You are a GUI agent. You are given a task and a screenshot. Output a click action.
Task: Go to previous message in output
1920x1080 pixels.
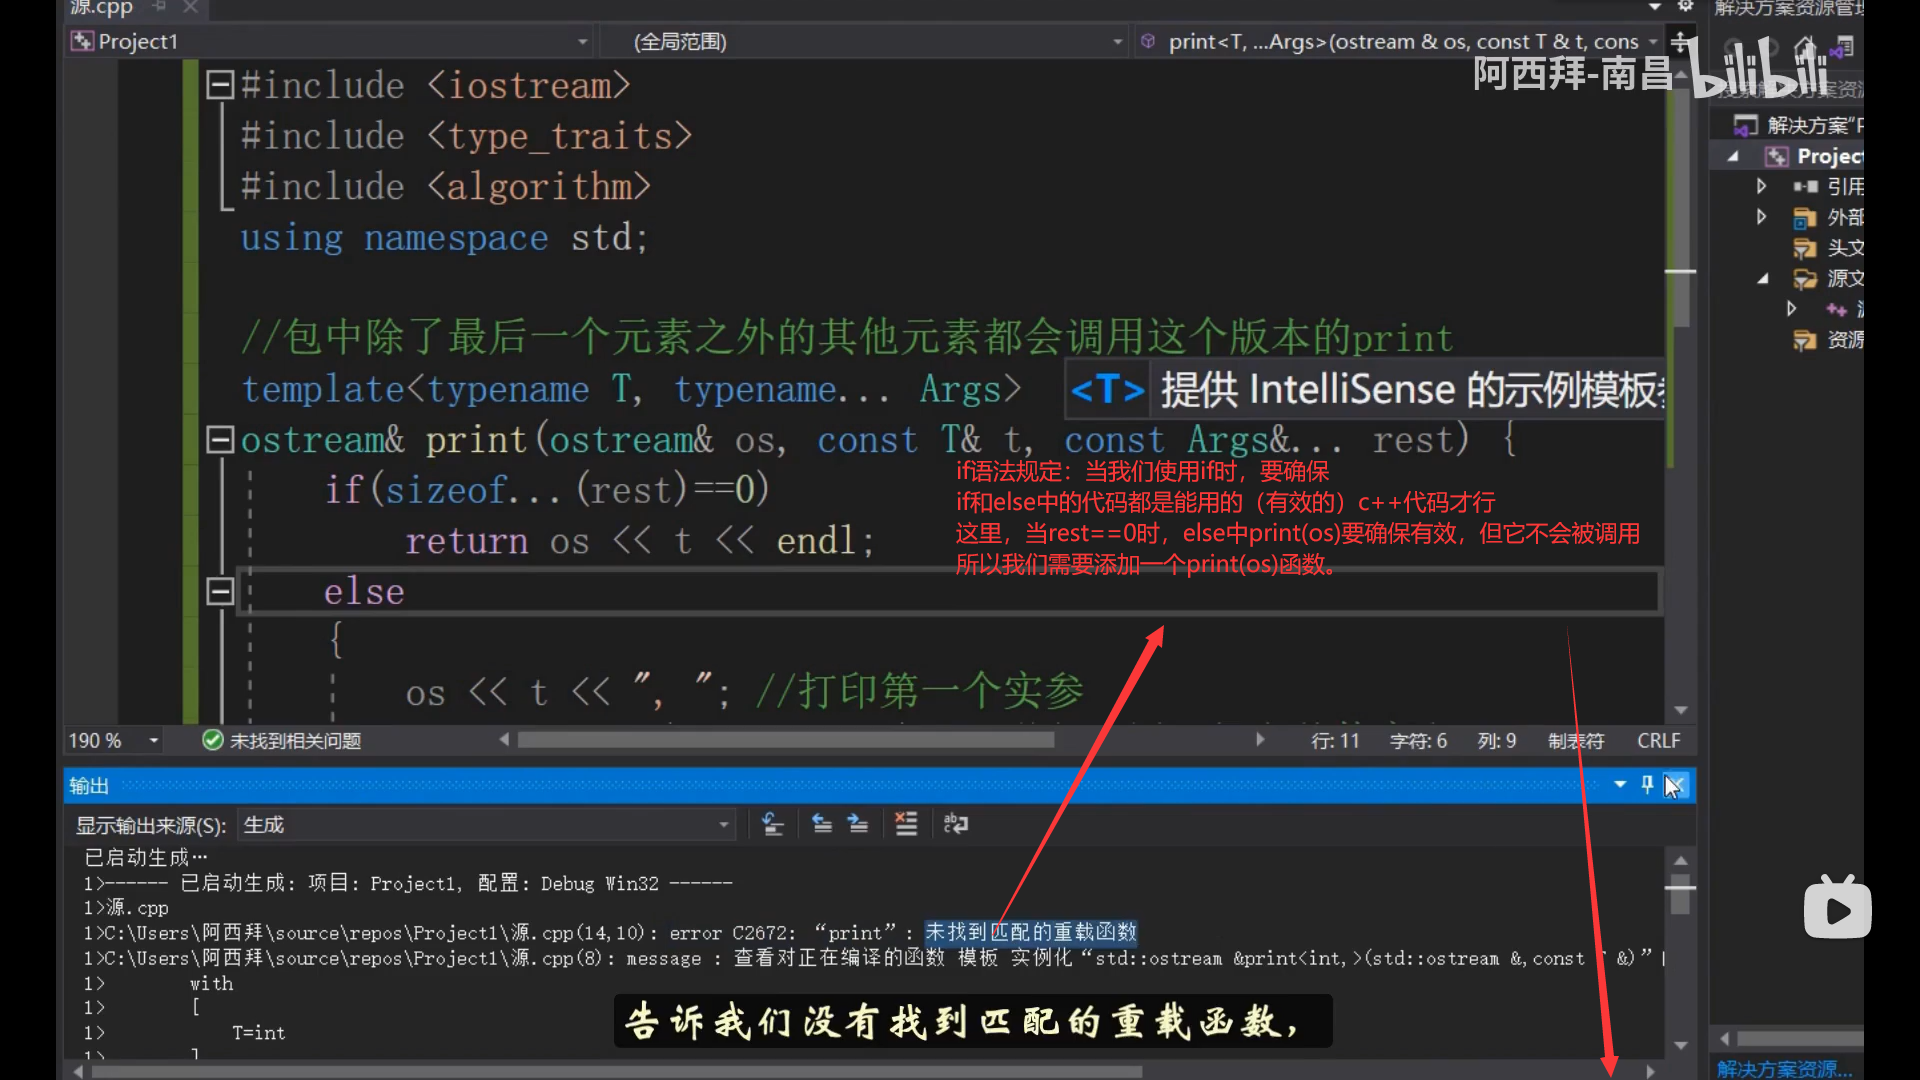click(x=822, y=824)
